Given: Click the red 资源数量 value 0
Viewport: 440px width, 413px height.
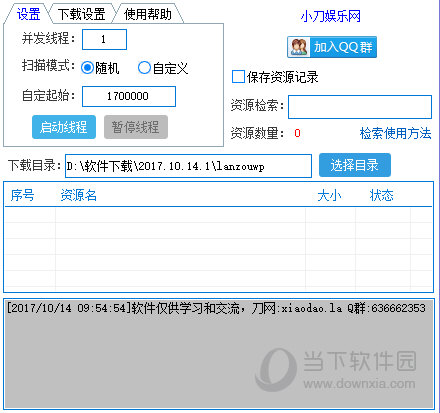Looking at the screenshot, I should click(297, 133).
